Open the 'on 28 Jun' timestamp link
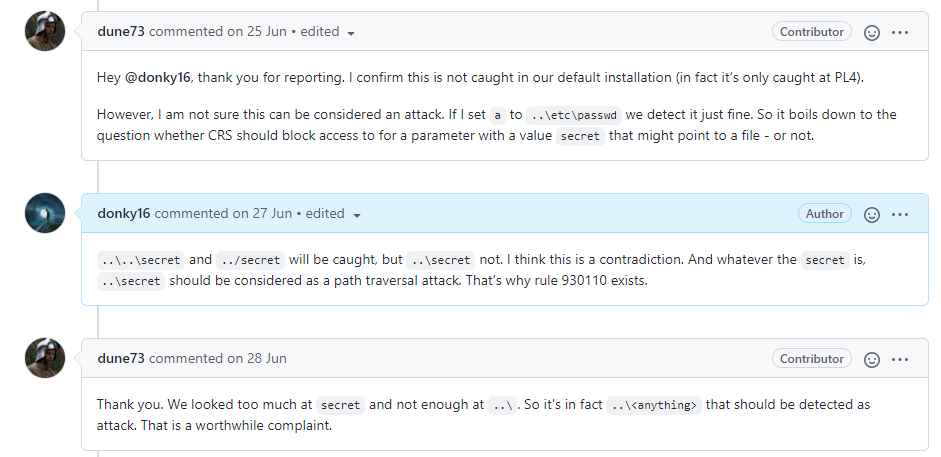 point(256,358)
